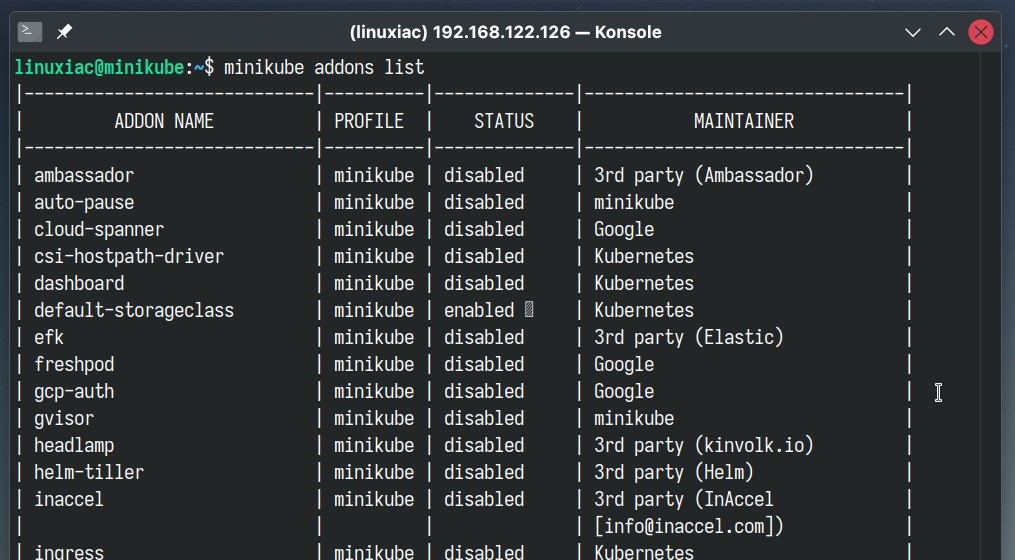Click the 'disabled' status in ambassador row

pos(484,175)
